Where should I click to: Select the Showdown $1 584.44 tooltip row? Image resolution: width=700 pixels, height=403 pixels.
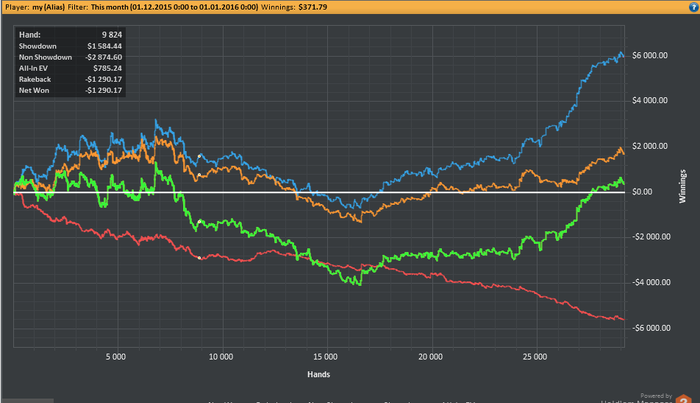[70, 46]
